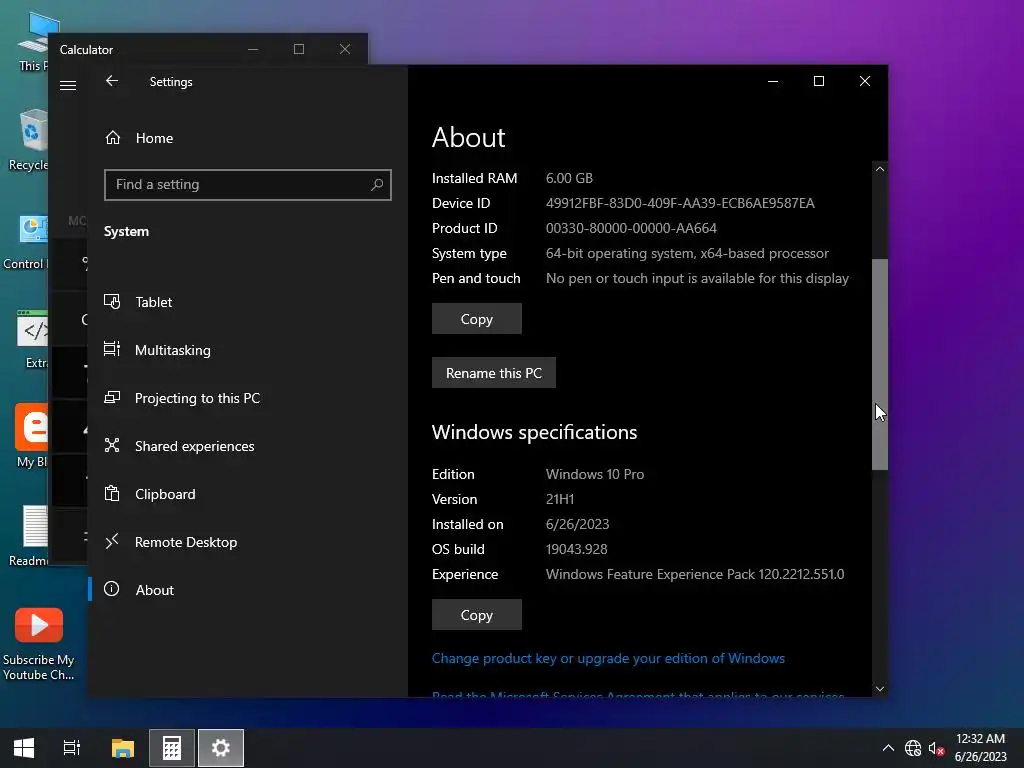Maximize the Settings window
1024x768 pixels.
[x=819, y=81]
